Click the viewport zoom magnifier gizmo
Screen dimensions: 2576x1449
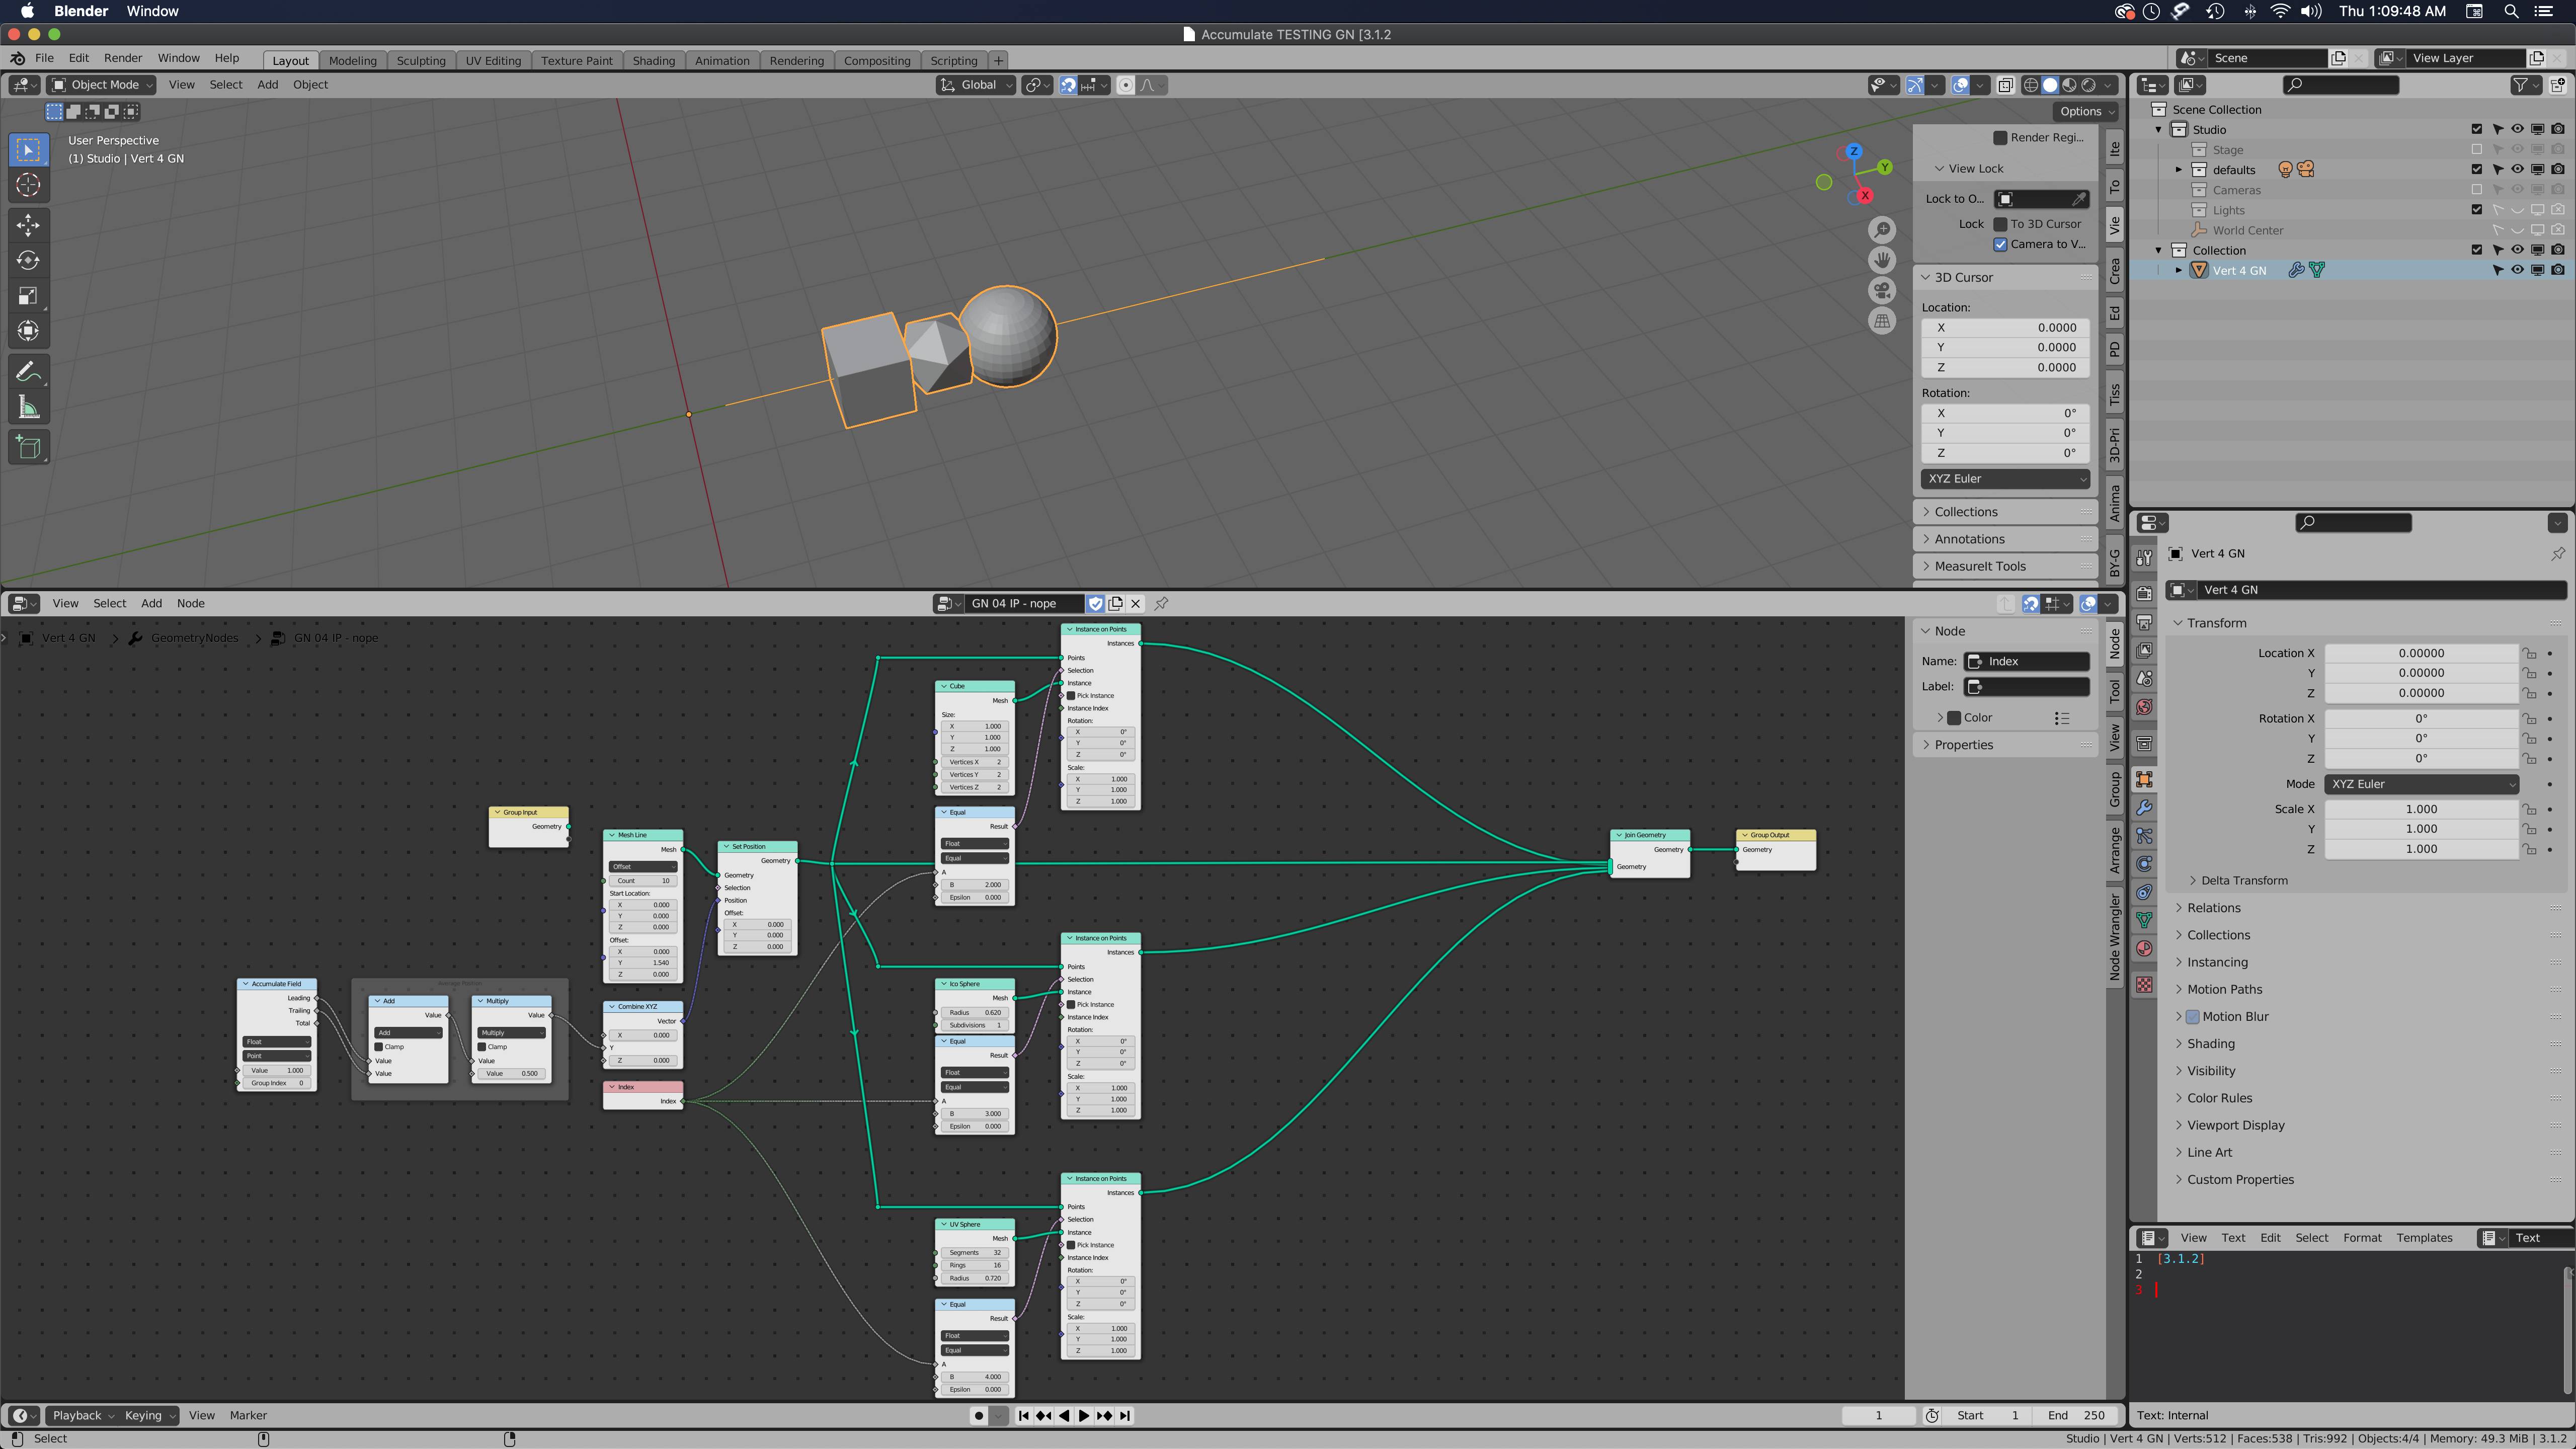click(1882, 230)
